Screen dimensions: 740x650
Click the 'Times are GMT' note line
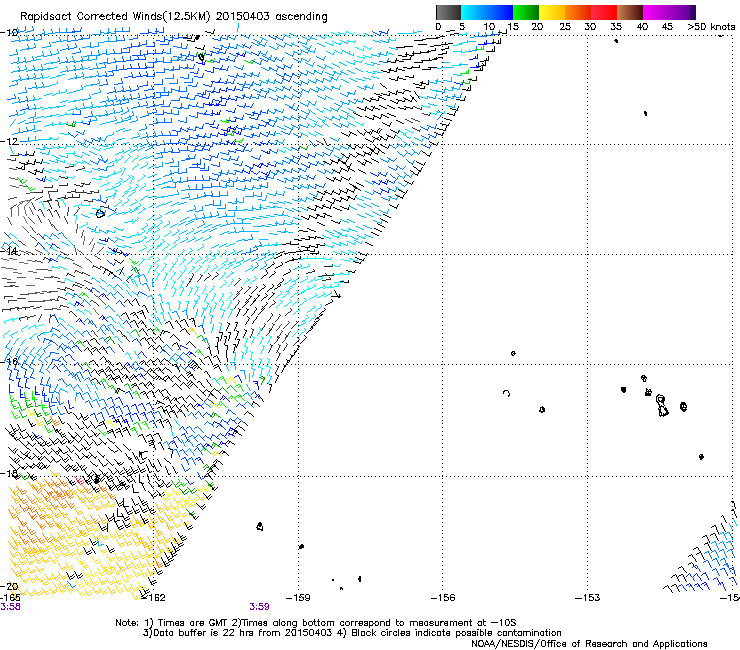coord(315,623)
